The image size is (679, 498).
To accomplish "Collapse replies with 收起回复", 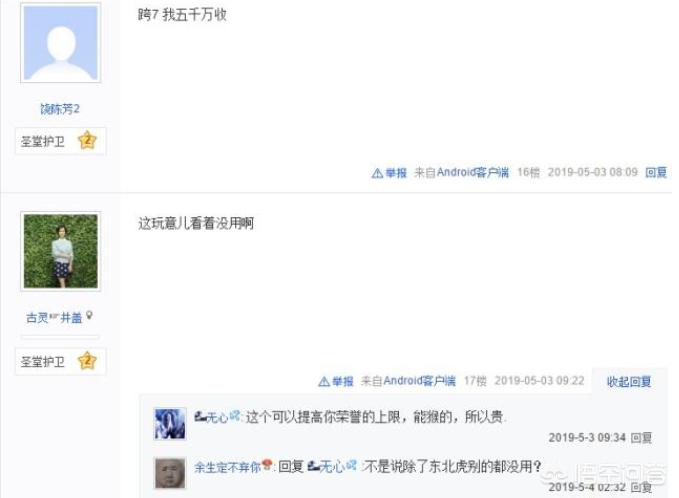I will pos(629,382).
